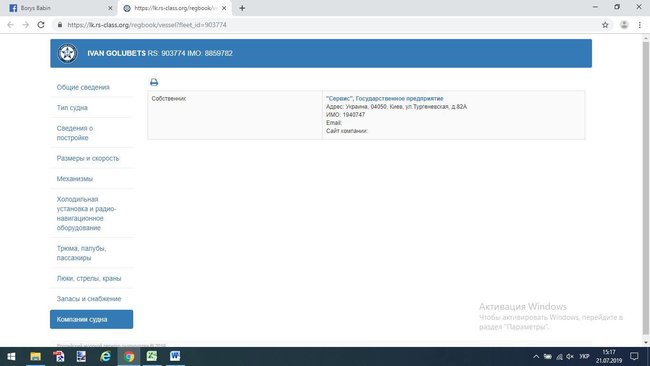Open the PDF reader taskbar icon
The height and width of the screenshot is (366, 650).
[x=59, y=356]
